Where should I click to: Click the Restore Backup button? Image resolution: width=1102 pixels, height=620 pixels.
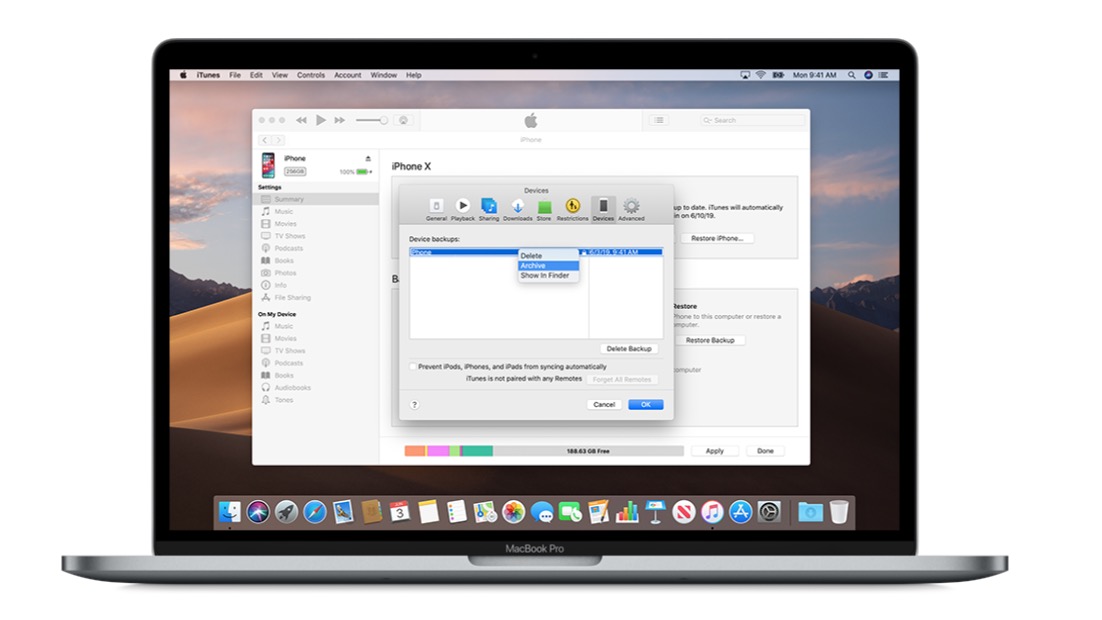[x=710, y=340]
